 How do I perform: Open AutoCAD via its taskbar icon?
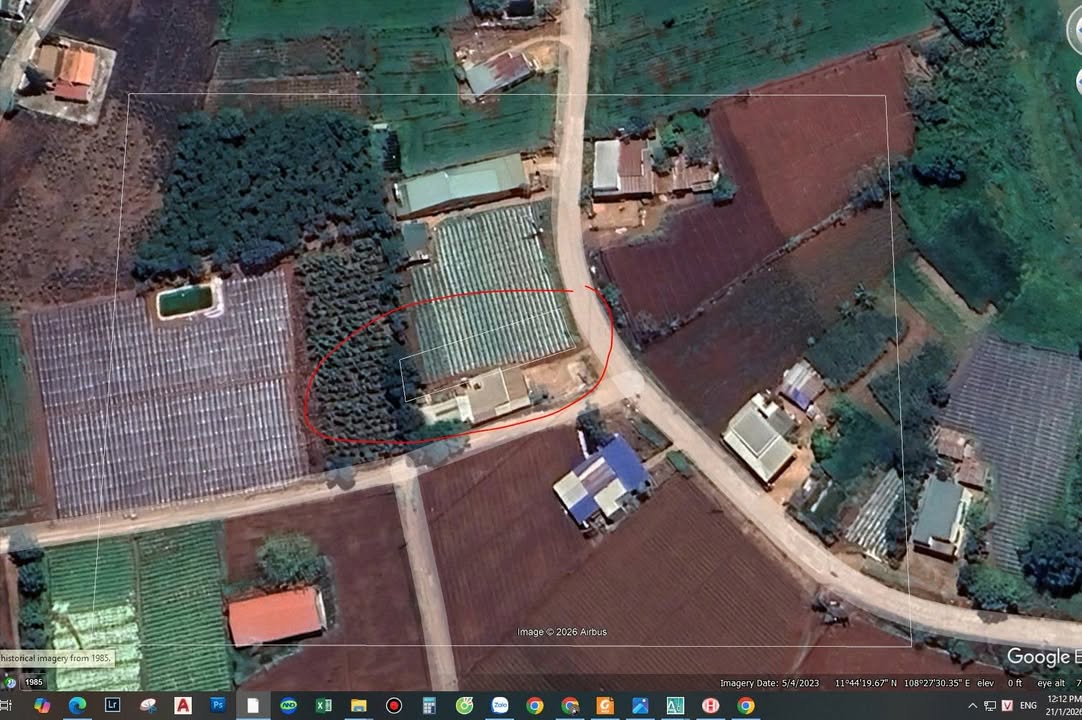tap(183, 705)
